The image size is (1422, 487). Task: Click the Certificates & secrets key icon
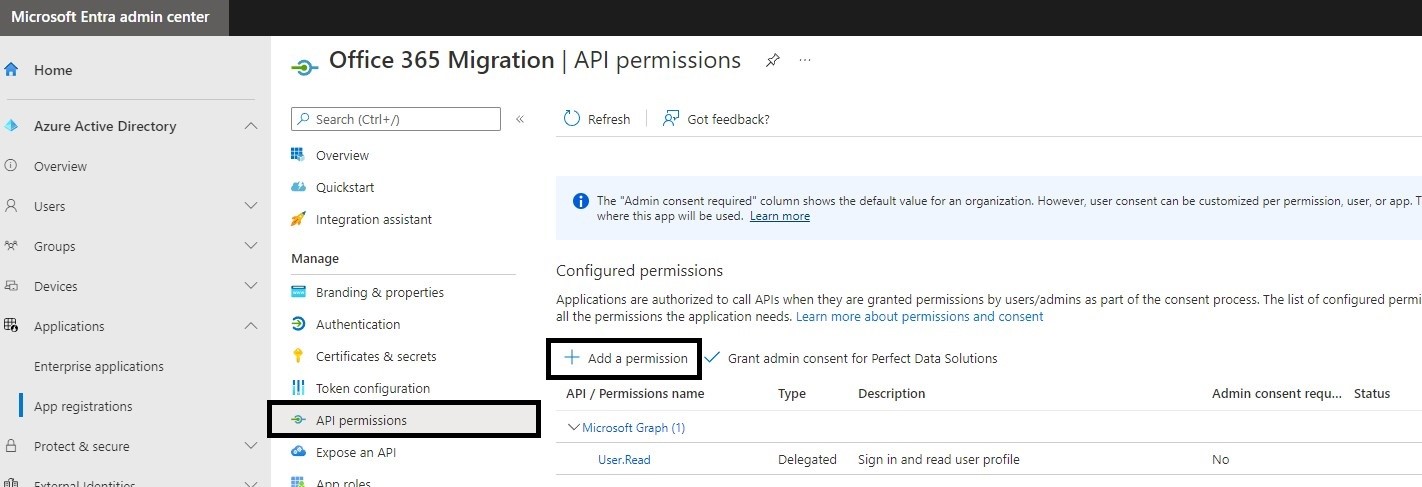pos(297,356)
